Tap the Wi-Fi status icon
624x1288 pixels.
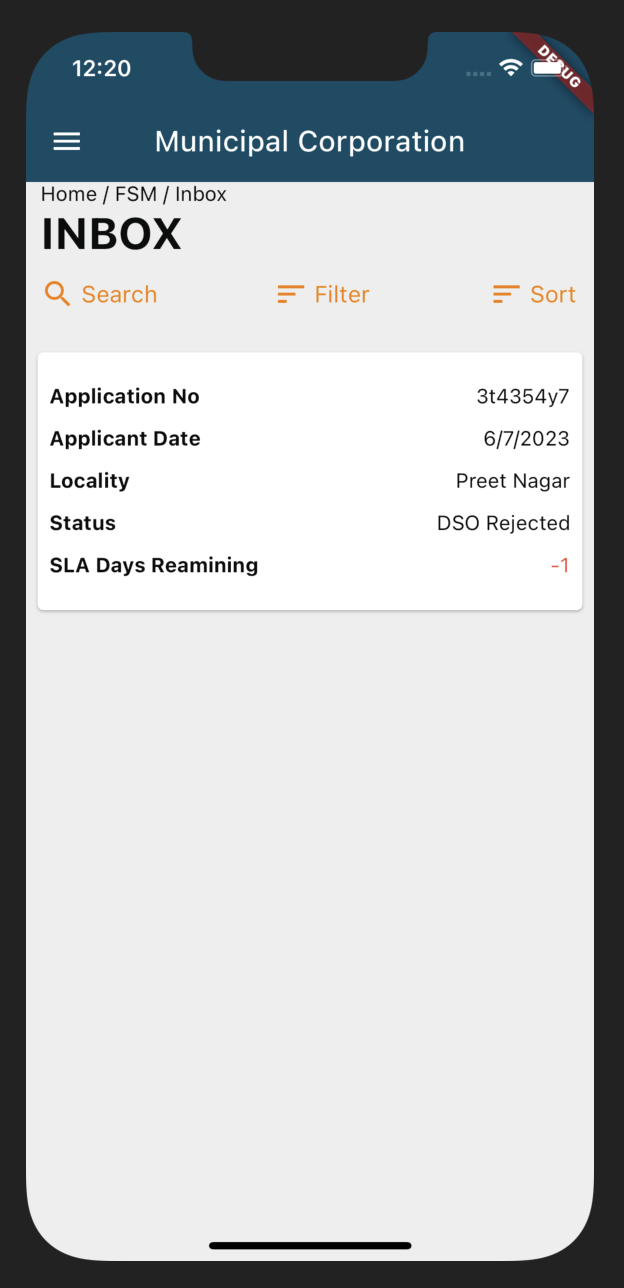pyautogui.click(x=511, y=68)
